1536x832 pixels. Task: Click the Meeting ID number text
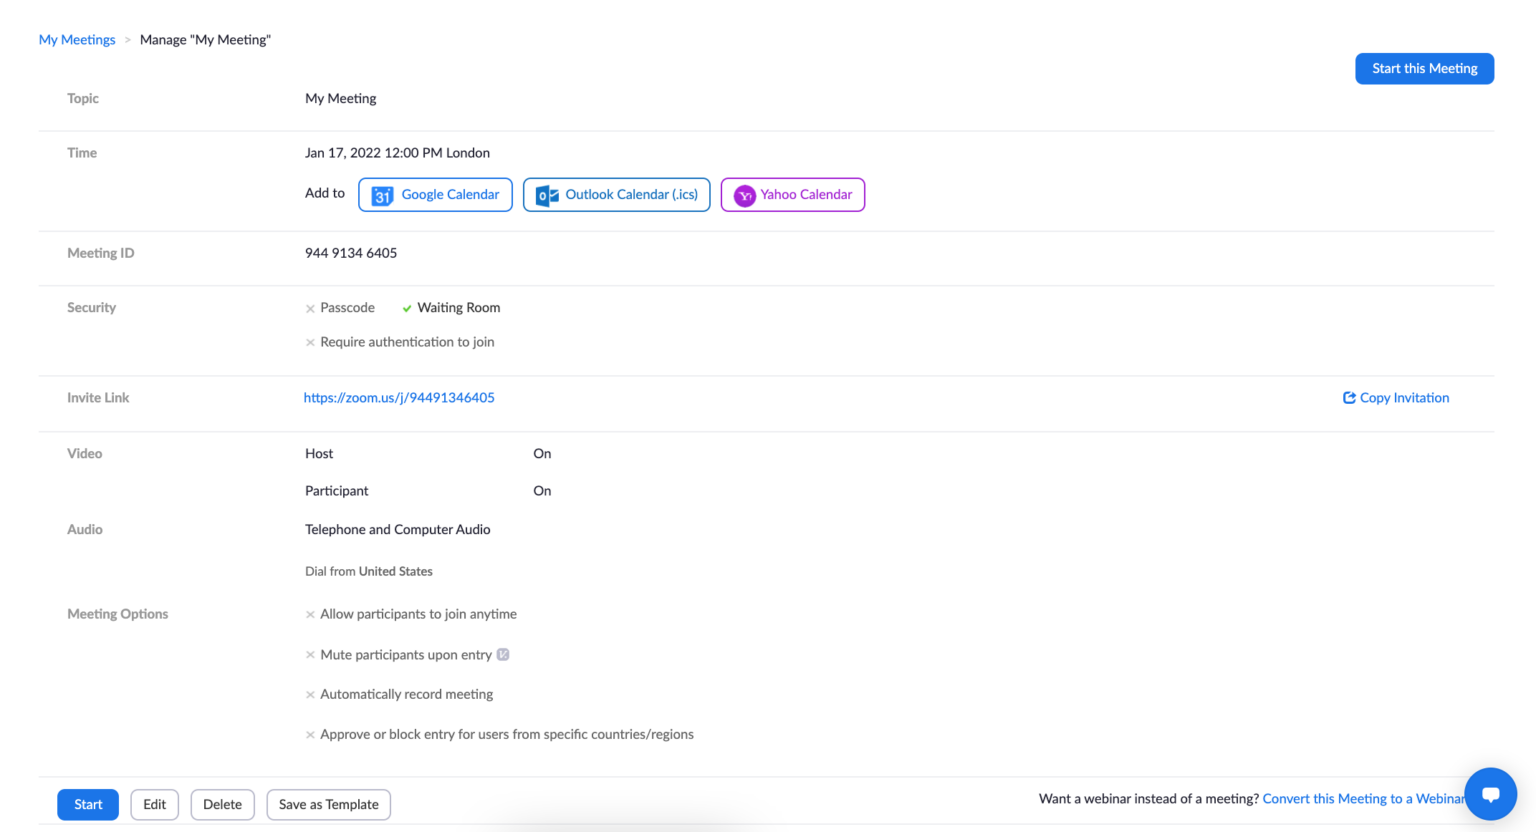351,253
